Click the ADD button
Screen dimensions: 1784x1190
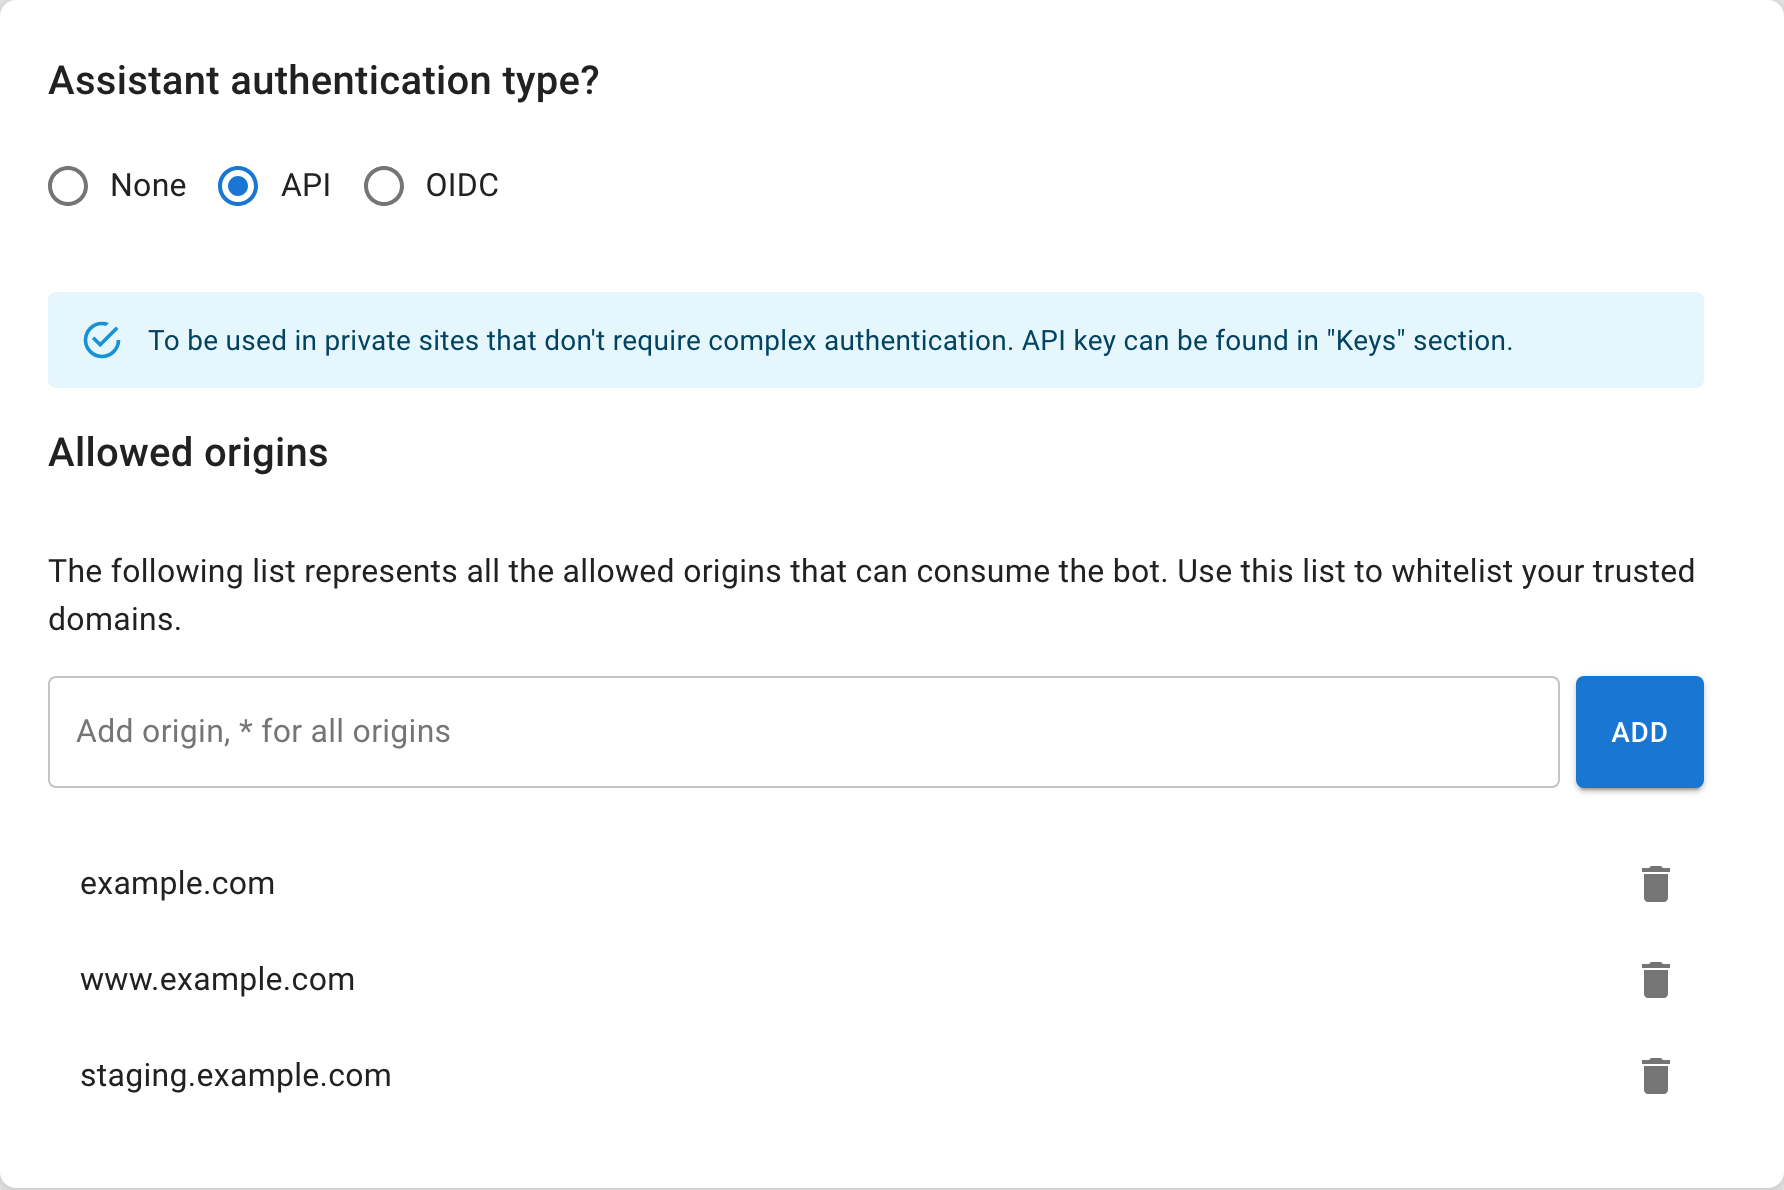(1640, 732)
